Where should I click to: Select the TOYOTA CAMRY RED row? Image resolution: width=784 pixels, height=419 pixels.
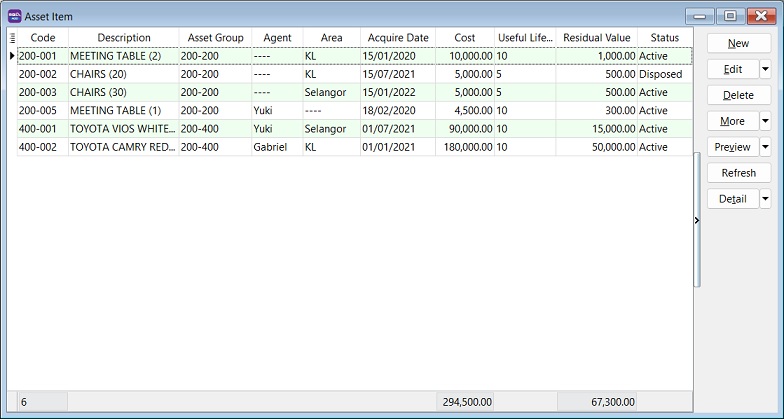click(x=121, y=147)
